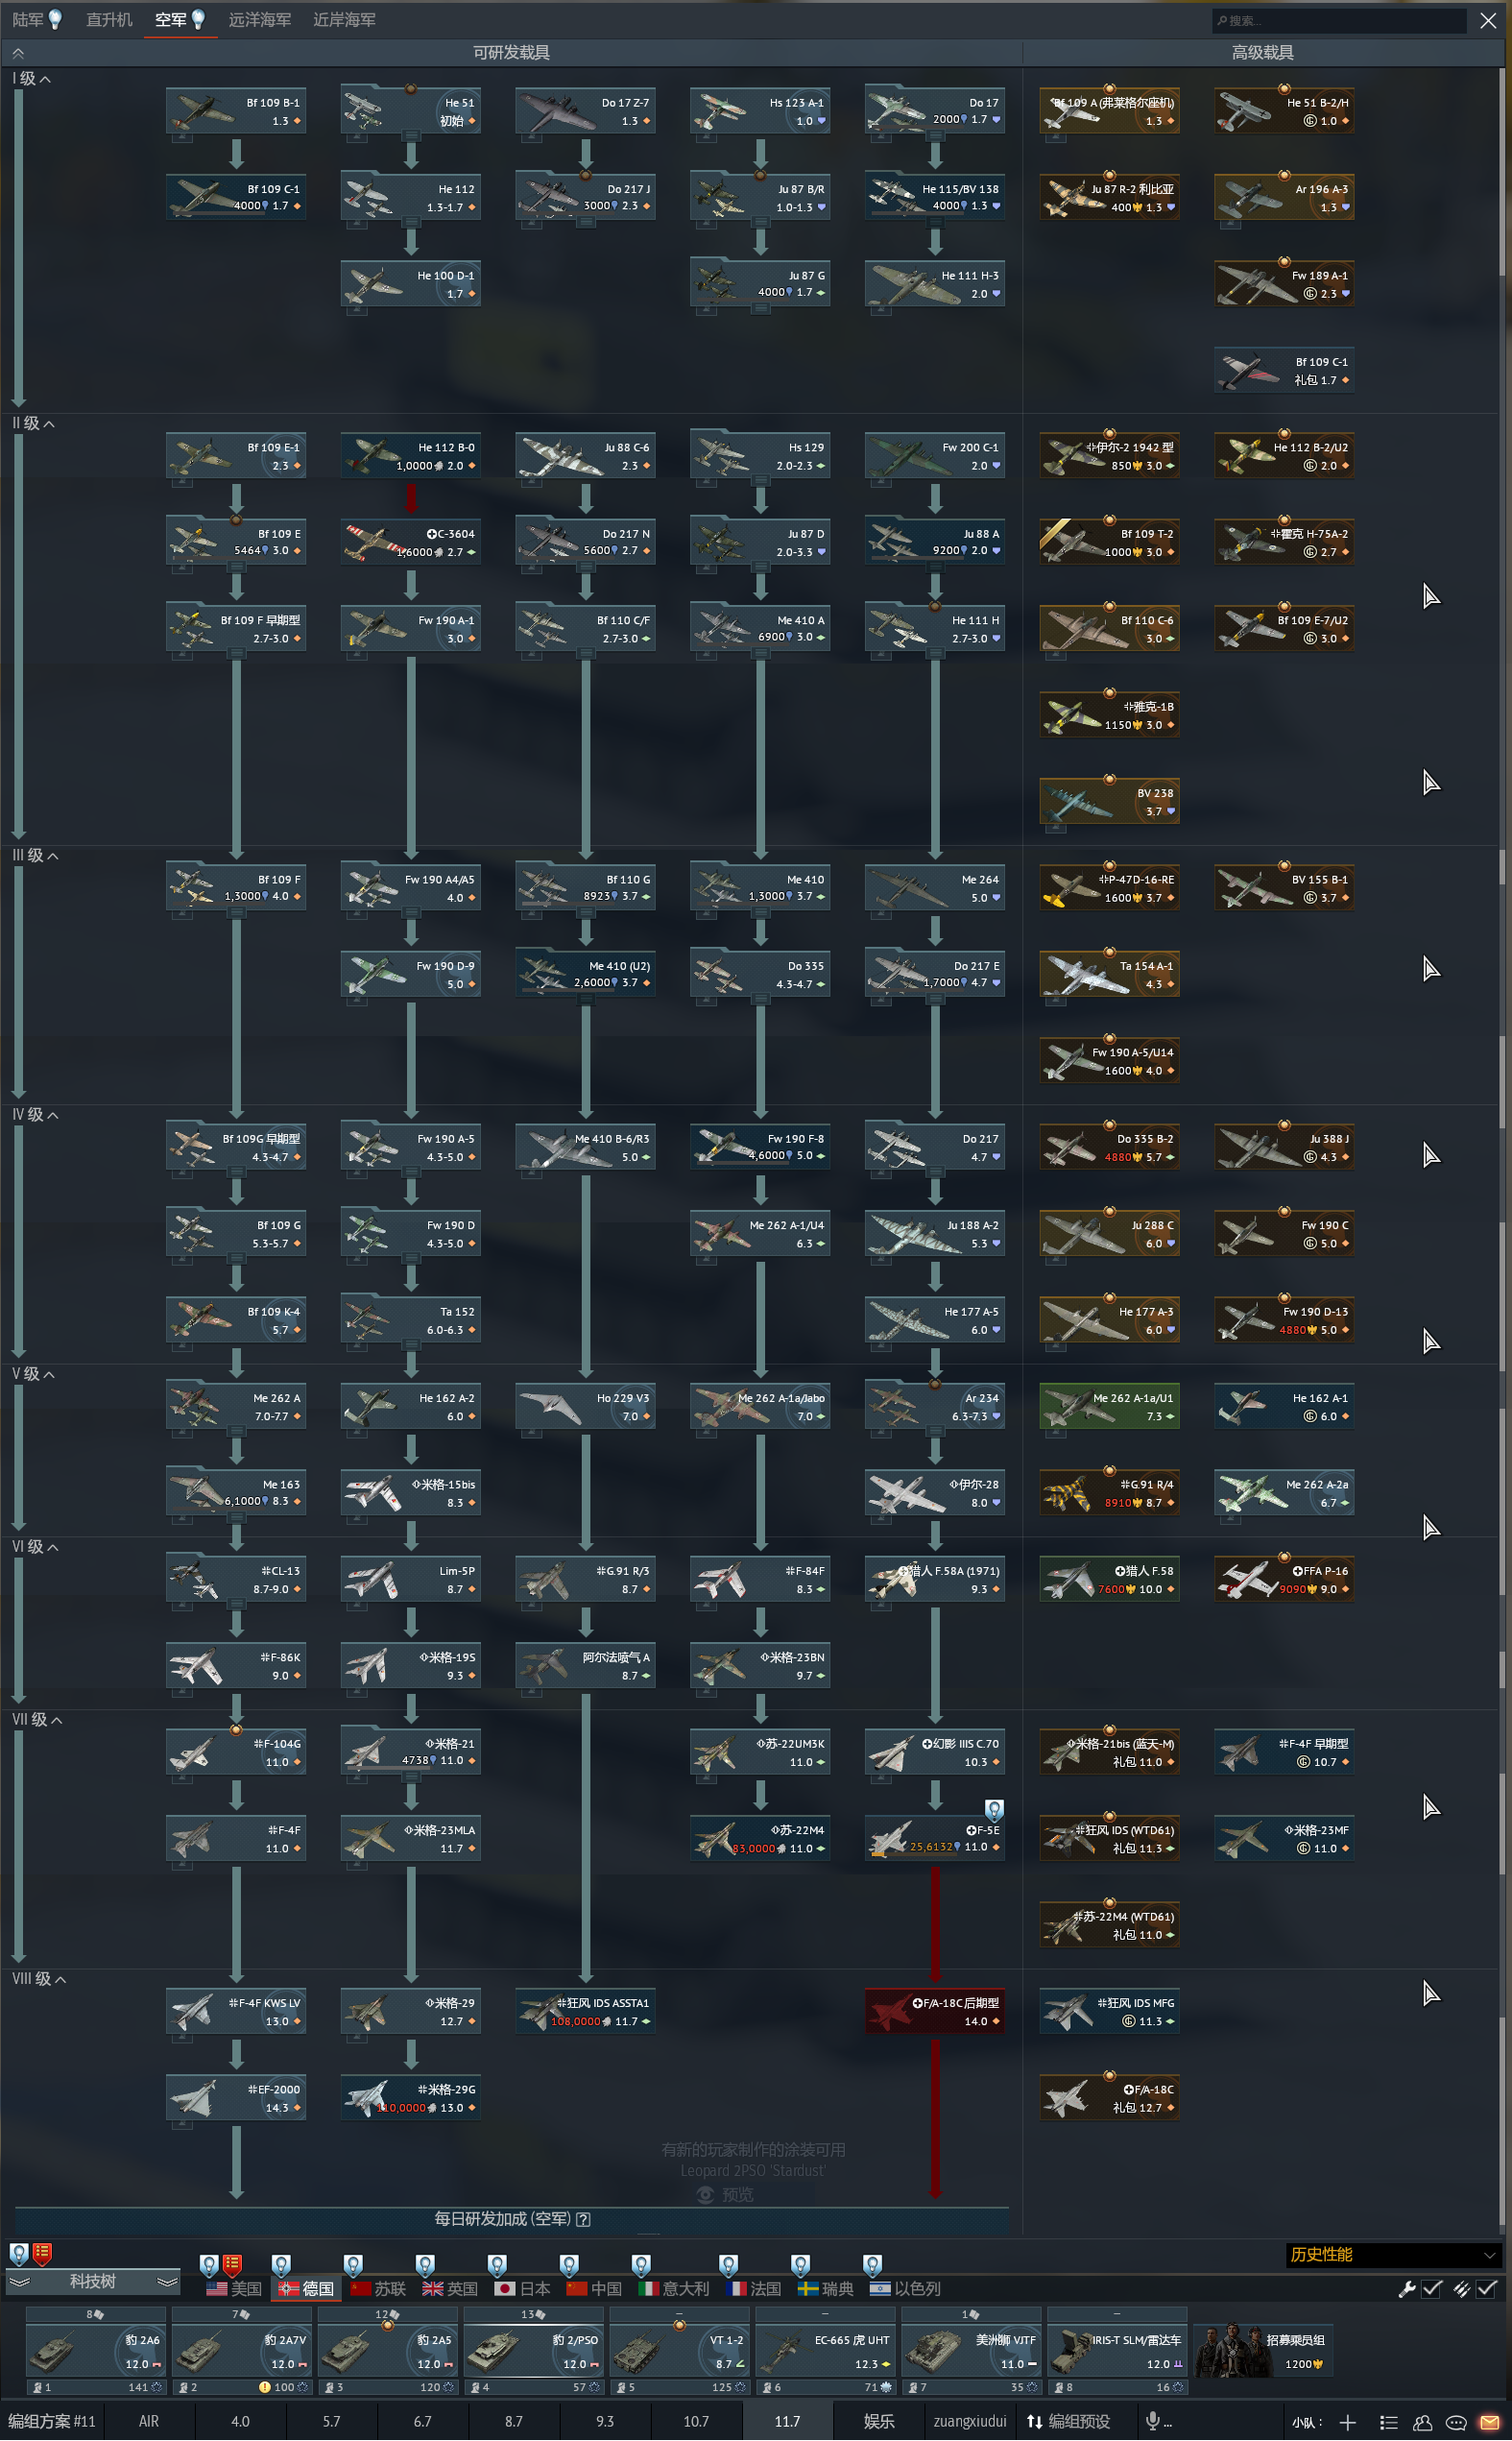The image size is (1512, 2441).
Task: Select the 11.7 battle rating preset
Action: (x=787, y=2421)
